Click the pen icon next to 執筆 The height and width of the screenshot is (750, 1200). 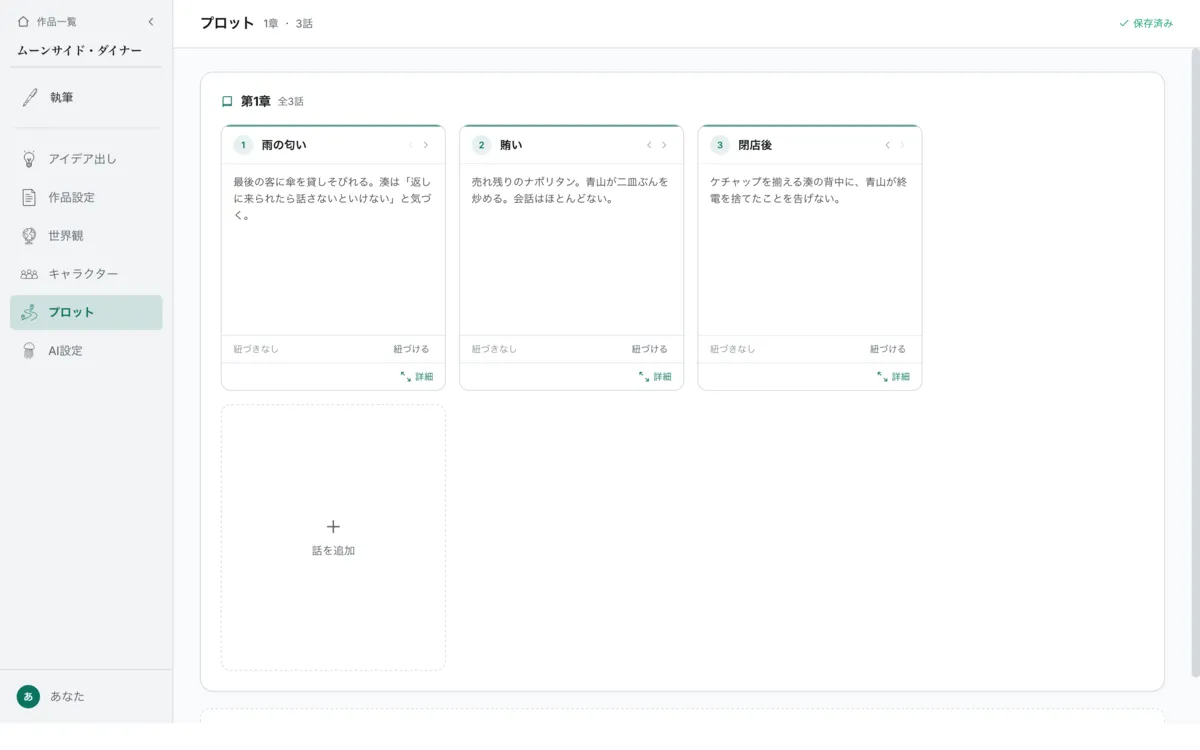pyautogui.click(x=30, y=97)
